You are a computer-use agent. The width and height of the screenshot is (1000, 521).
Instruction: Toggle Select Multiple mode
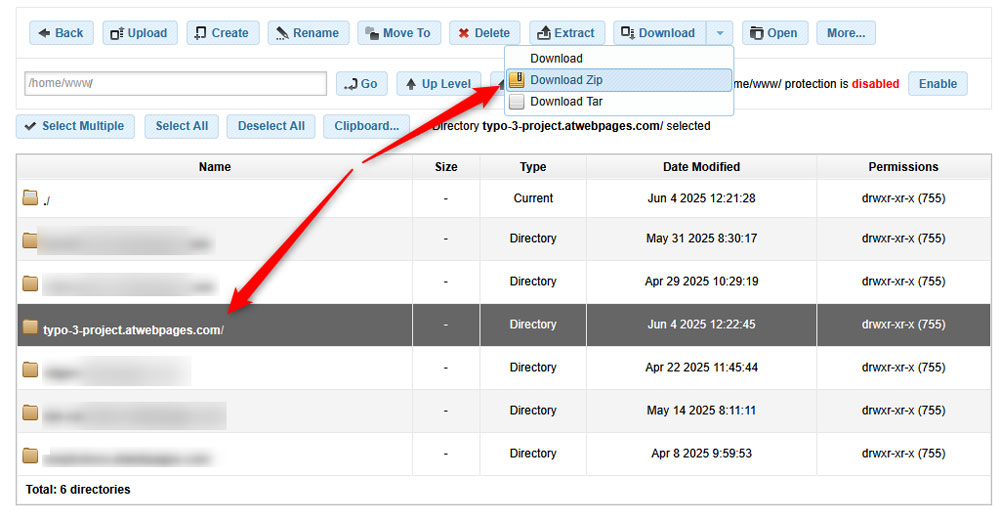(x=75, y=126)
